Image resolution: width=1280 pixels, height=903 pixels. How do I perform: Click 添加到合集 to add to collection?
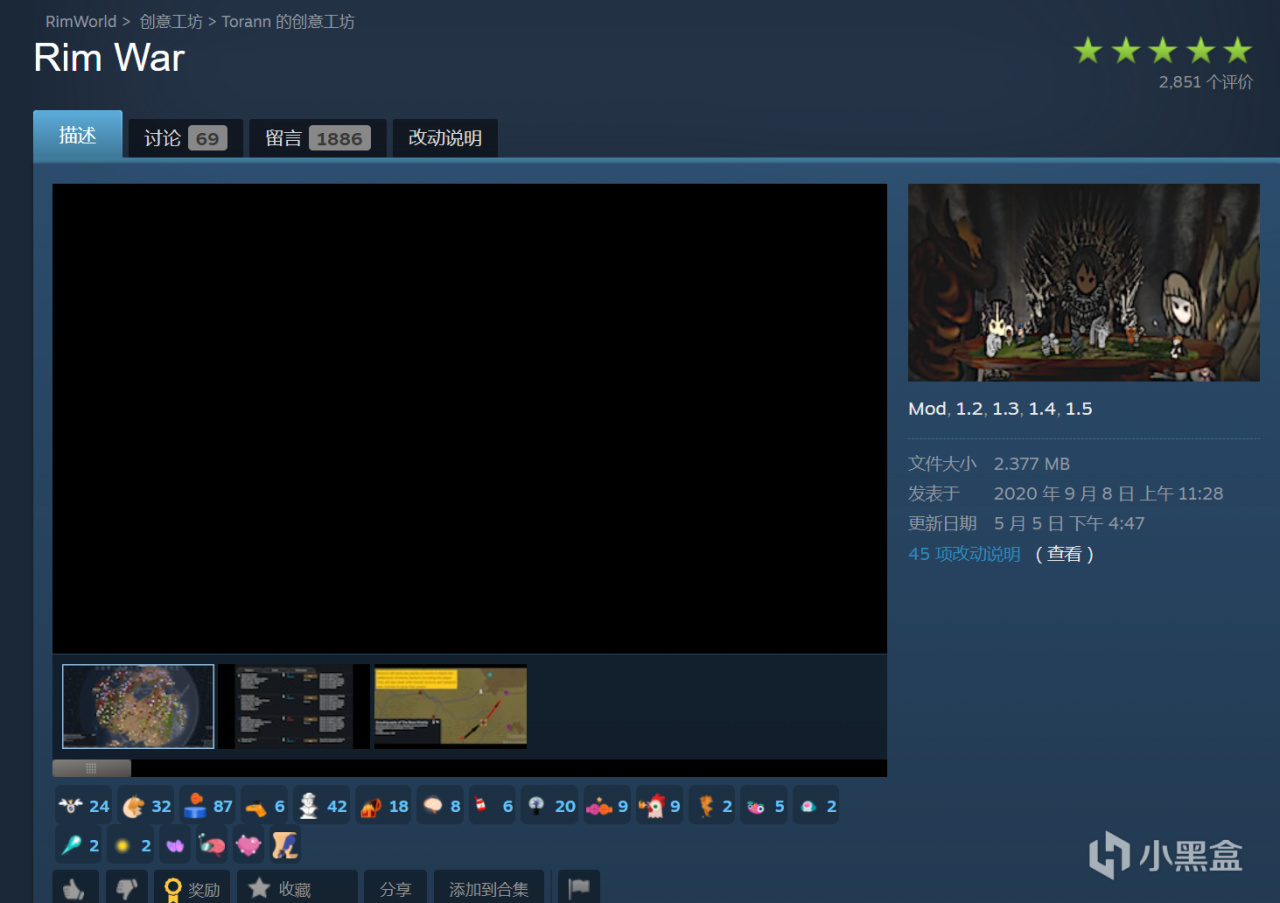pyautogui.click(x=489, y=887)
